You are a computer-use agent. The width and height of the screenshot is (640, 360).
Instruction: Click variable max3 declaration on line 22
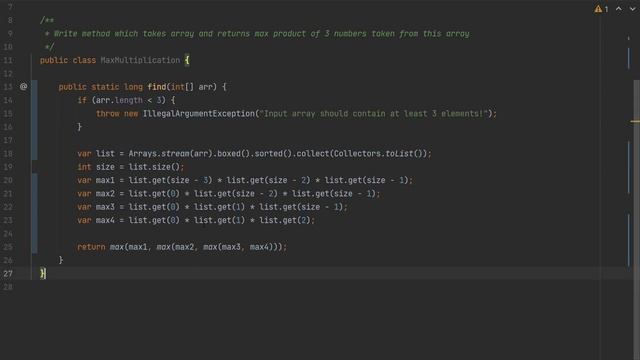tap(105, 207)
